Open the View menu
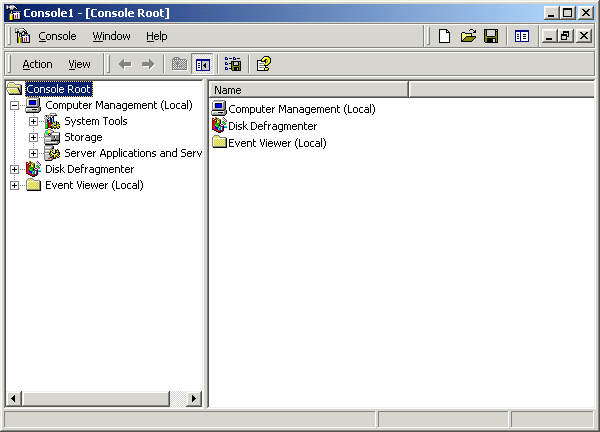 (79, 64)
